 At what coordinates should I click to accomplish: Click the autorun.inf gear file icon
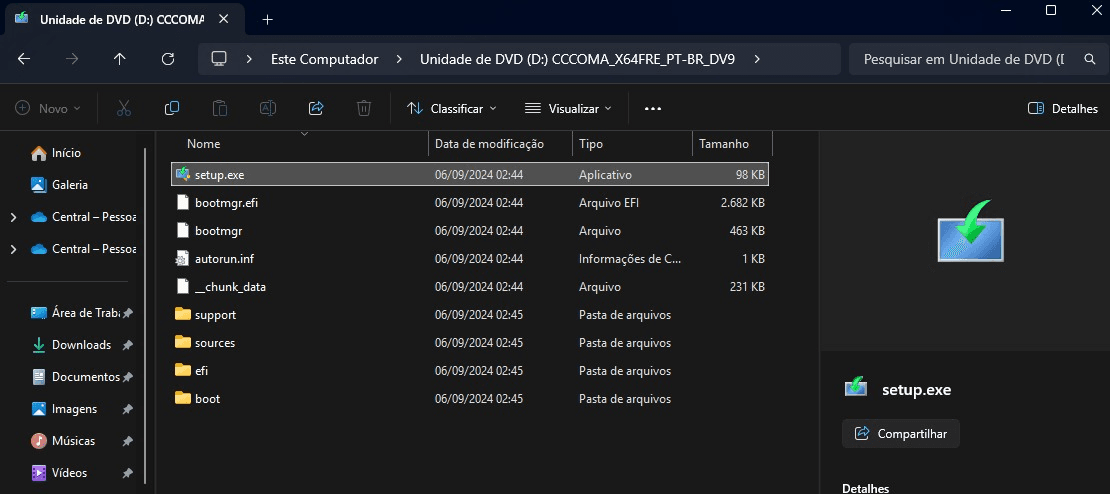point(183,259)
